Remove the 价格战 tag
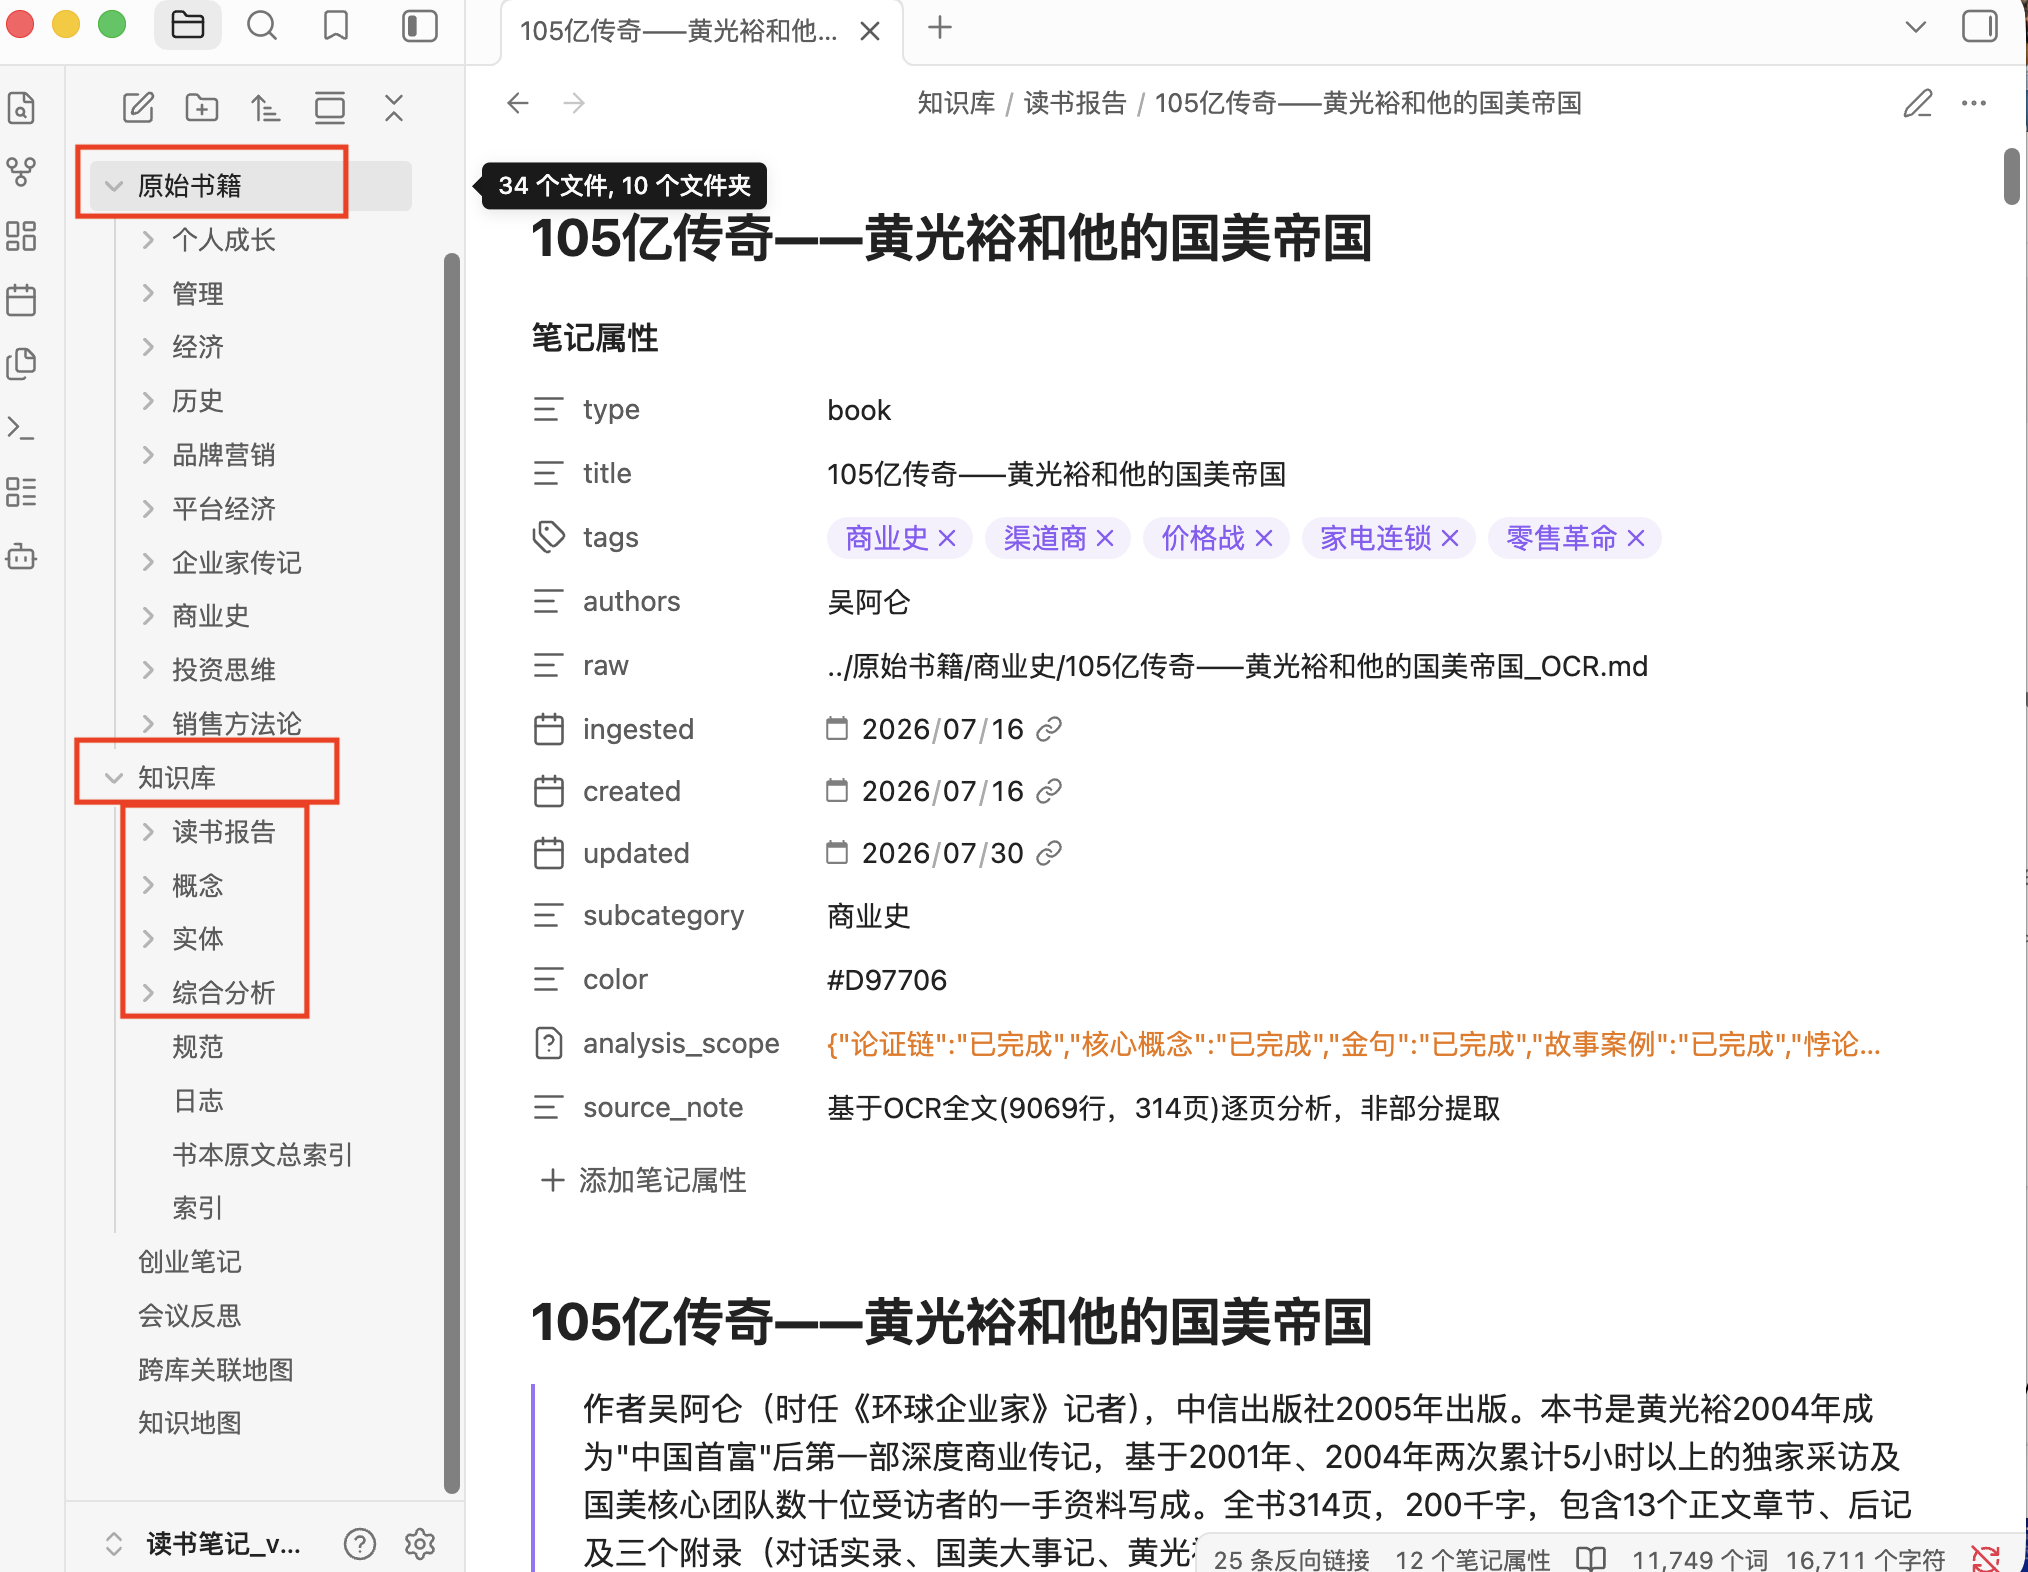The image size is (2028, 1572). [1264, 539]
